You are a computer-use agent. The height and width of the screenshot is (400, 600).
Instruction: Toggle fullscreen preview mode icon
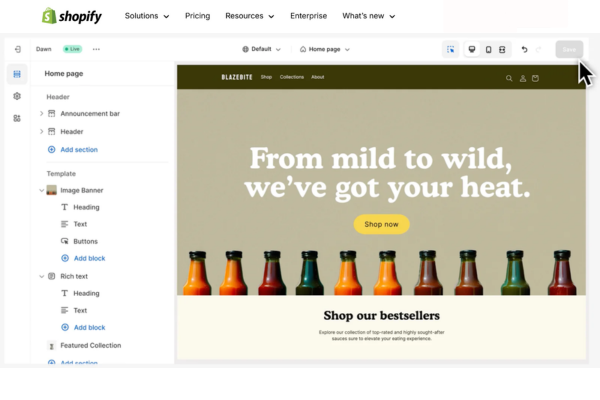pos(502,49)
